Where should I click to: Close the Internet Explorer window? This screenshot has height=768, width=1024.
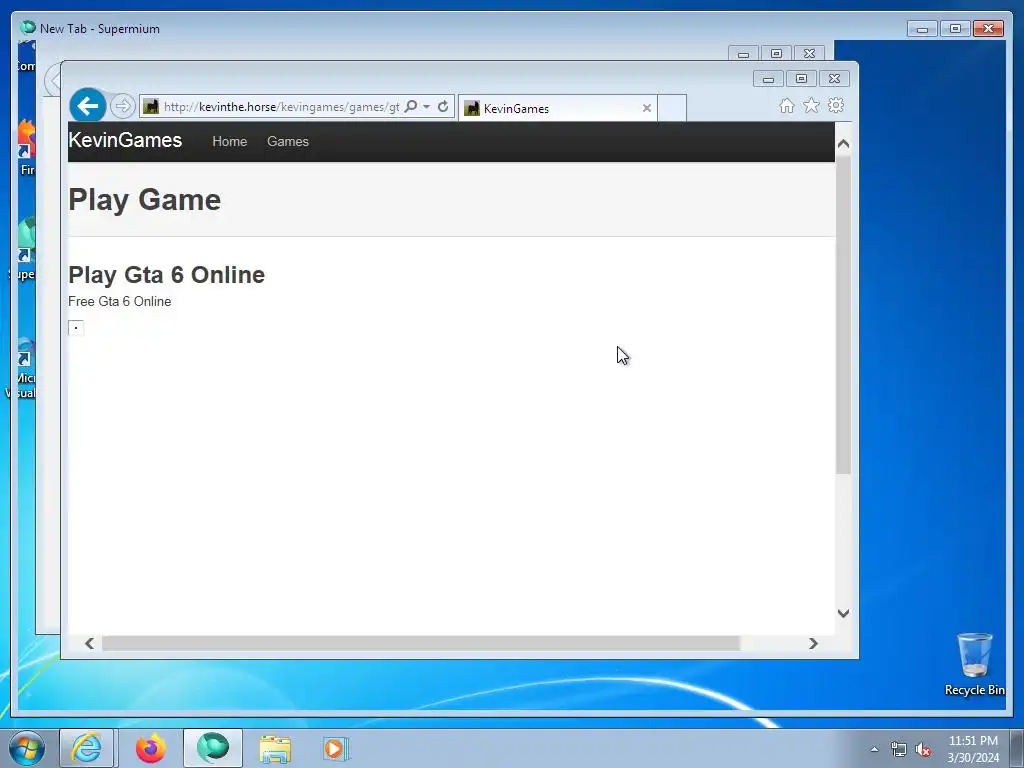point(834,79)
